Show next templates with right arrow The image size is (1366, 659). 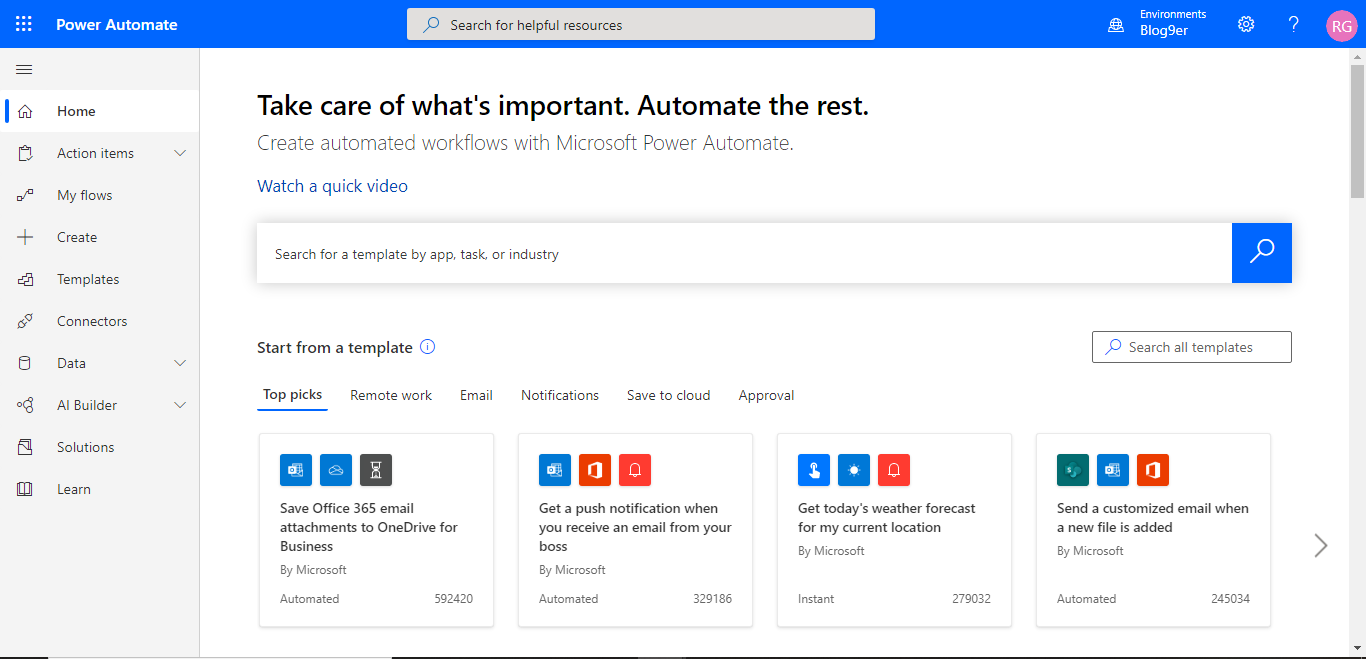click(x=1321, y=545)
